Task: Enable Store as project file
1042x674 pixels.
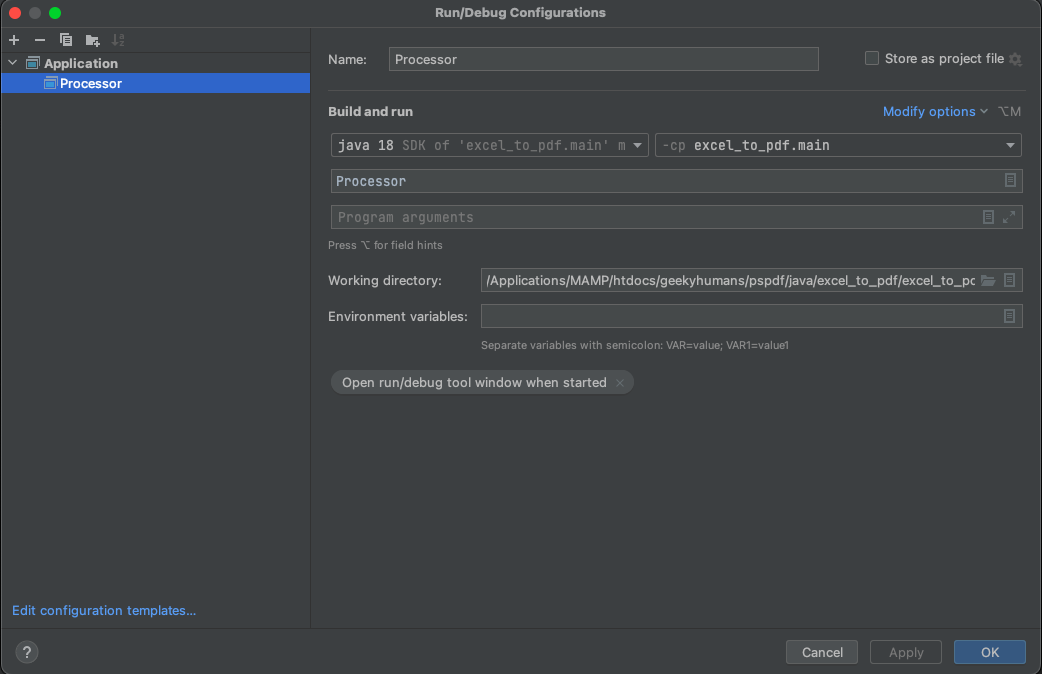Action: pos(871,58)
